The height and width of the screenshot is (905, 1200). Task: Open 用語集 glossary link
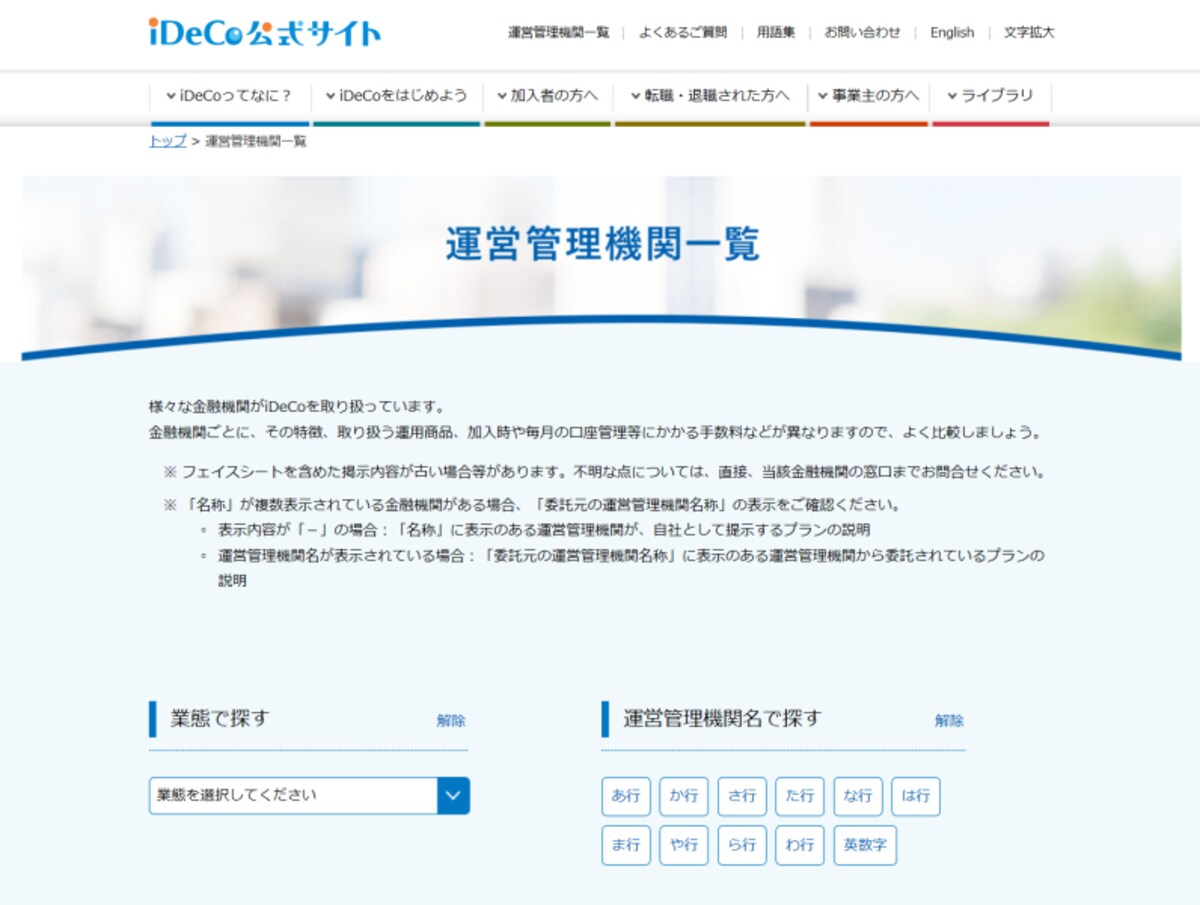776,32
